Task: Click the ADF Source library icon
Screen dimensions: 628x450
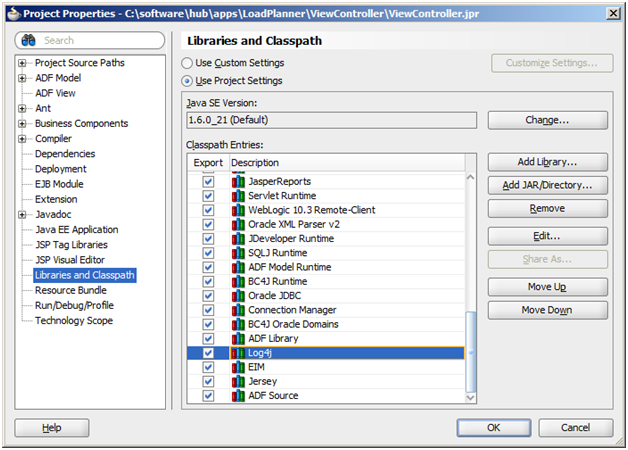Action: pos(238,396)
